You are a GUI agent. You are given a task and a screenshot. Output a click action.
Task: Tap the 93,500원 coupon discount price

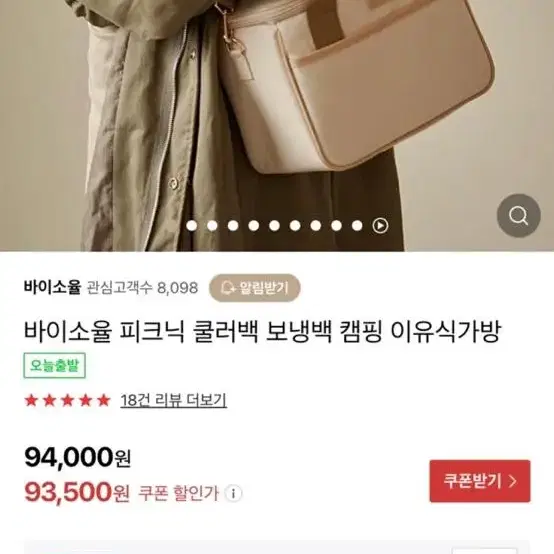tap(77, 493)
